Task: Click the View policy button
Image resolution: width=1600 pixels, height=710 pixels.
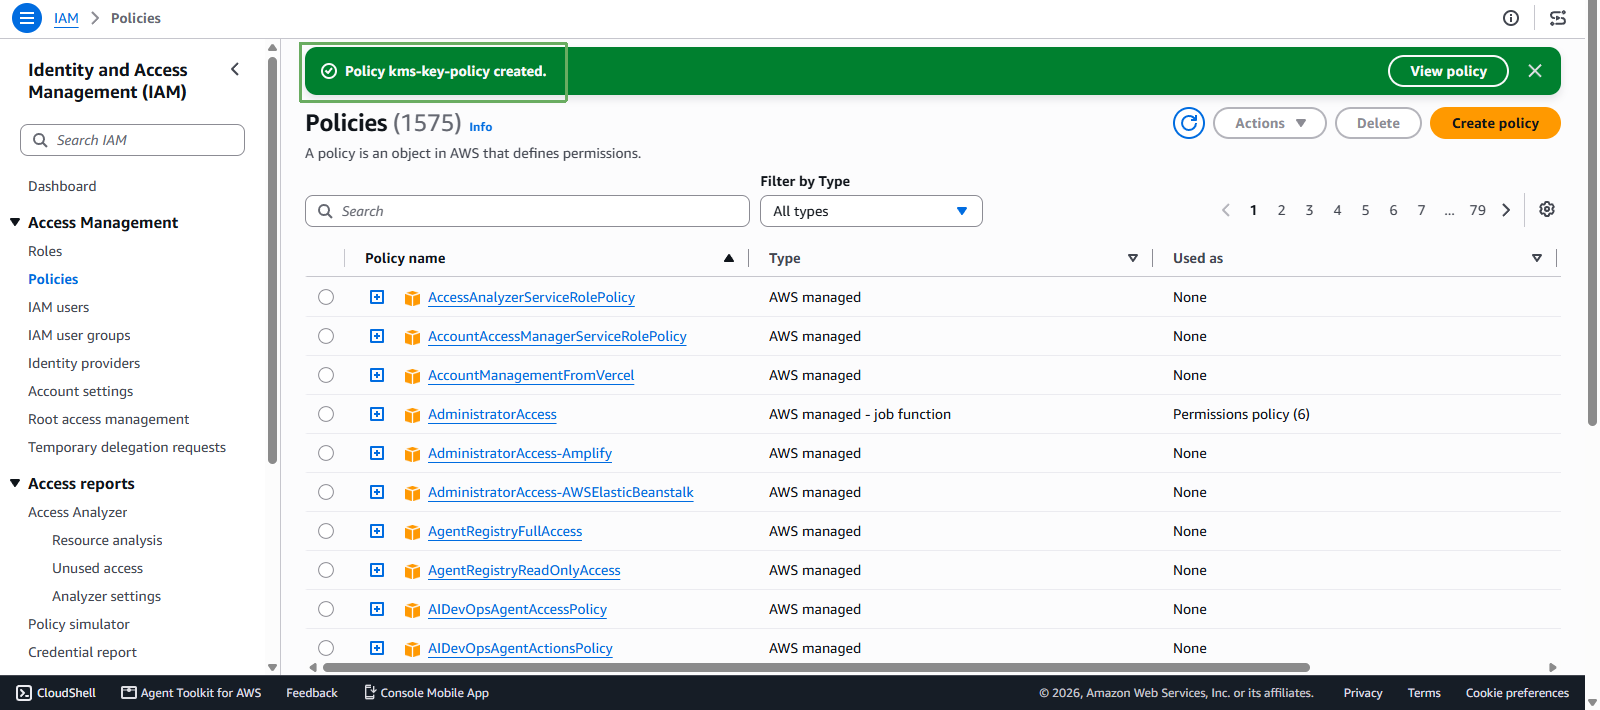Action: pyautogui.click(x=1448, y=71)
